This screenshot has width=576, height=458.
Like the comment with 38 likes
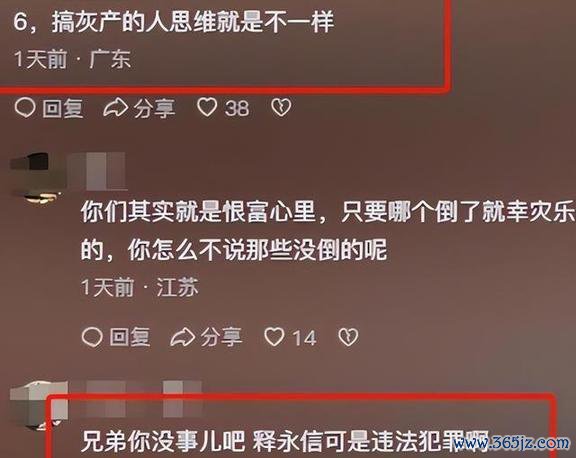coord(207,108)
